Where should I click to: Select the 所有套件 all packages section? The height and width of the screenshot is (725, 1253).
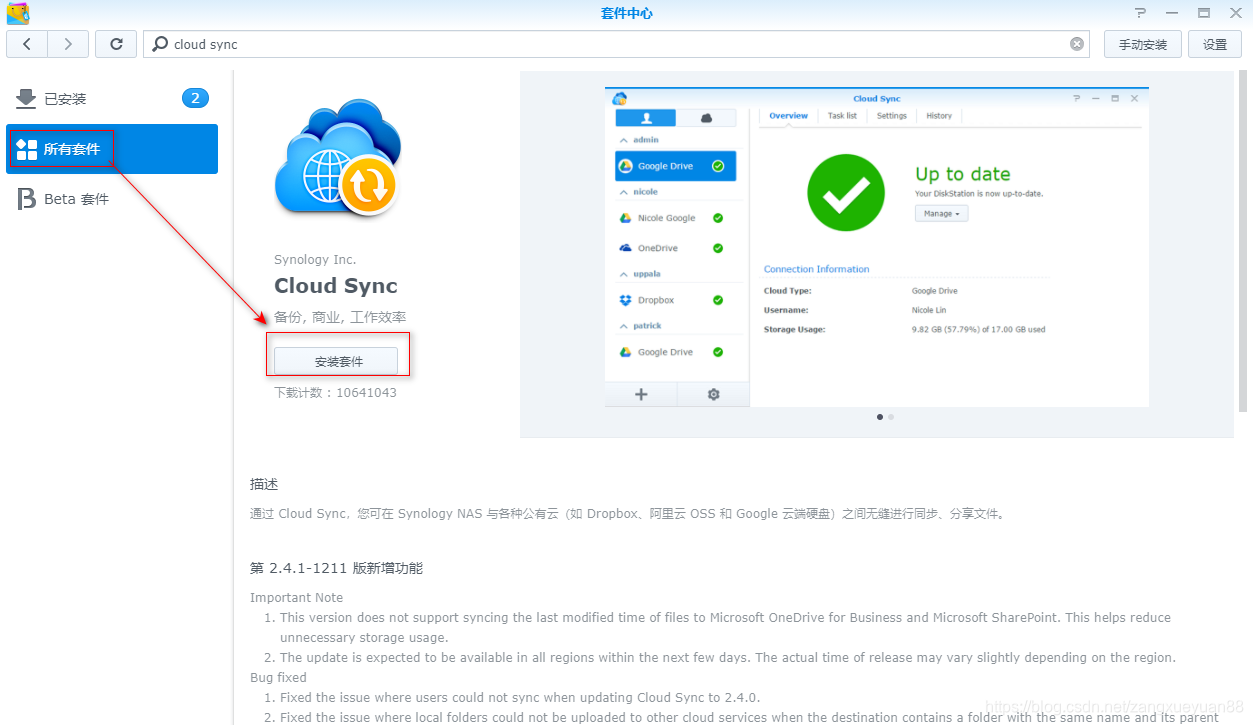(x=112, y=149)
